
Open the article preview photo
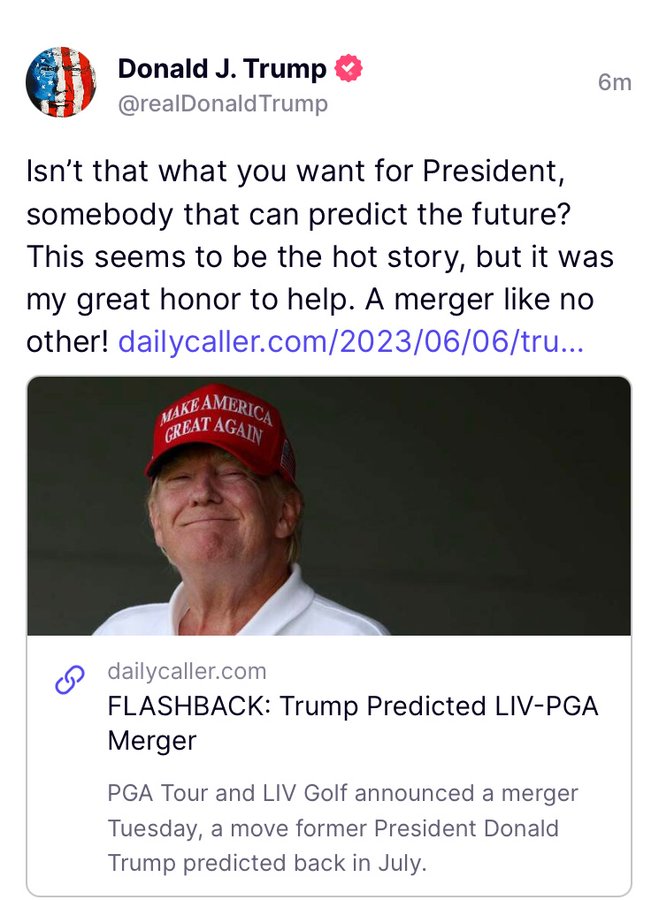pos(329,506)
